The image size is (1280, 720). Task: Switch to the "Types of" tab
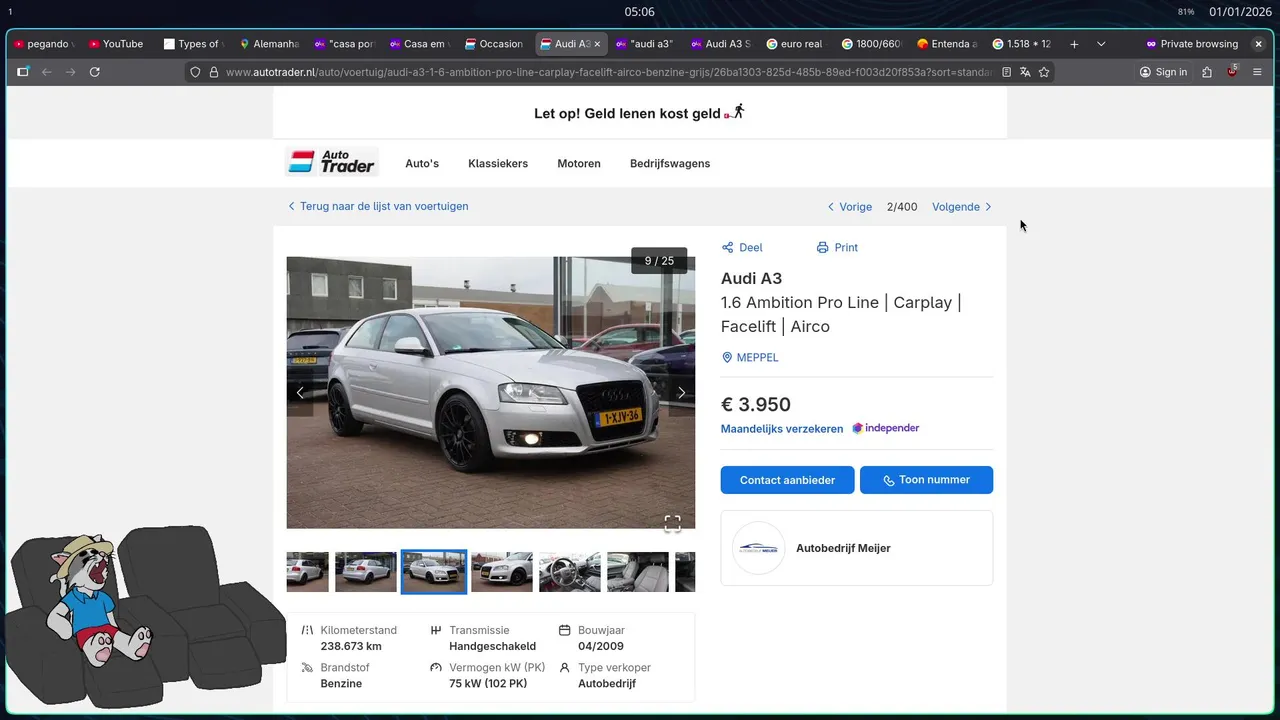pyautogui.click(x=192, y=44)
